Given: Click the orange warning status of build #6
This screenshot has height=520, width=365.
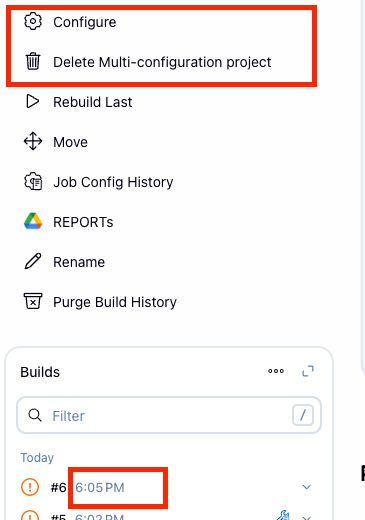Looking at the screenshot, I should coord(30,487).
